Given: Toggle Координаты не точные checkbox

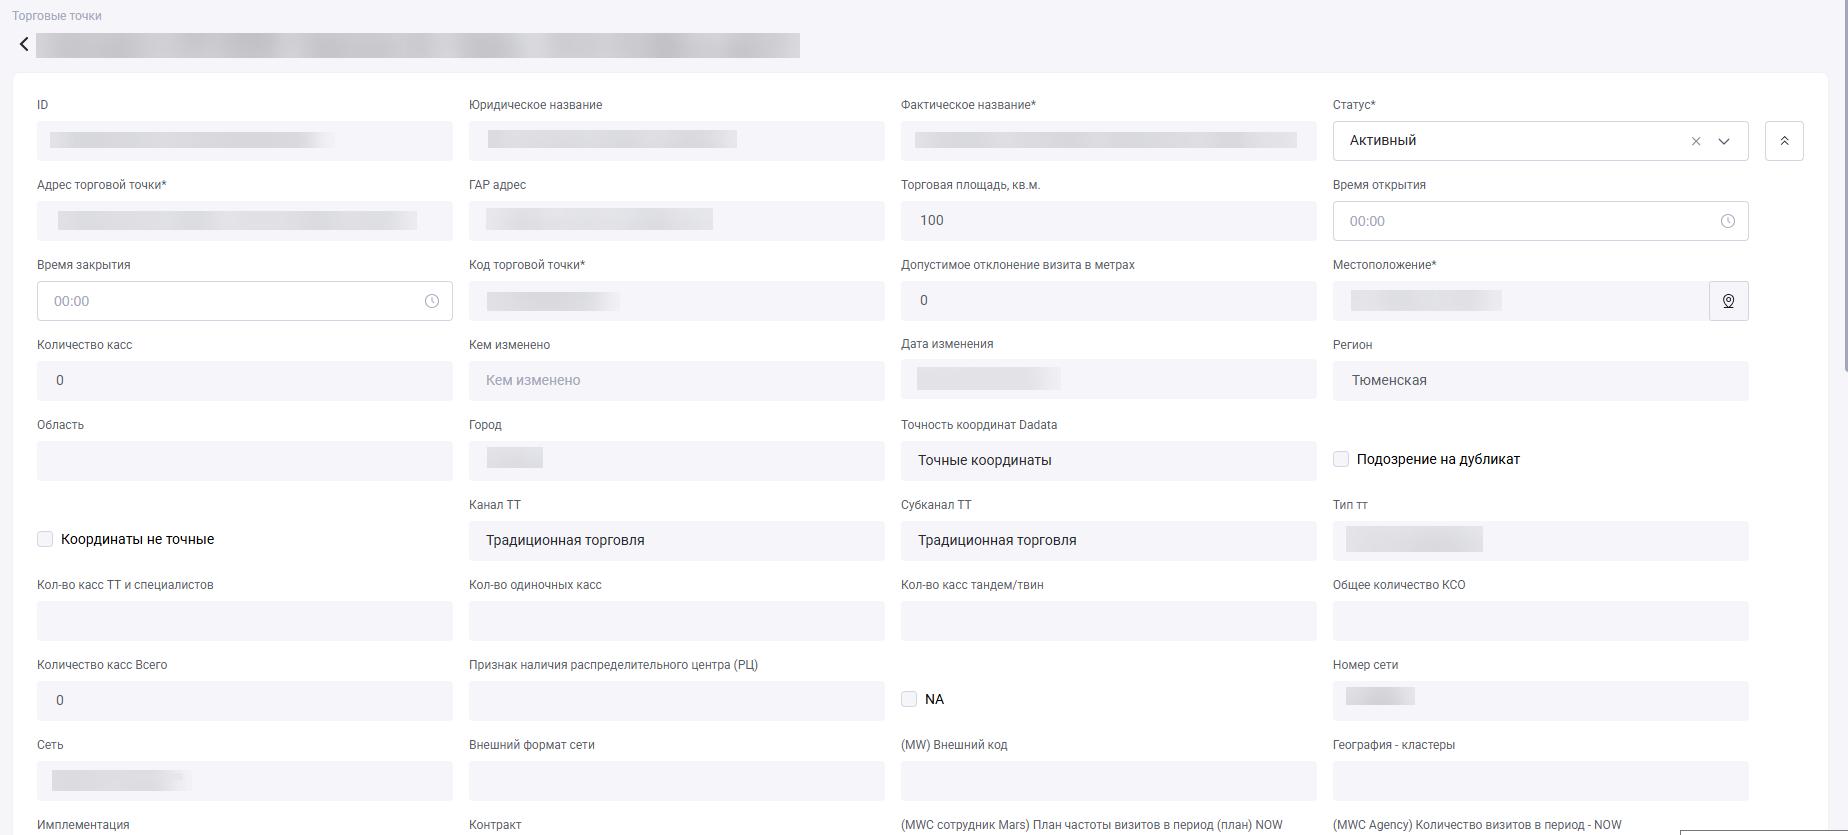Looking at the screenshot, I should 45,539.
